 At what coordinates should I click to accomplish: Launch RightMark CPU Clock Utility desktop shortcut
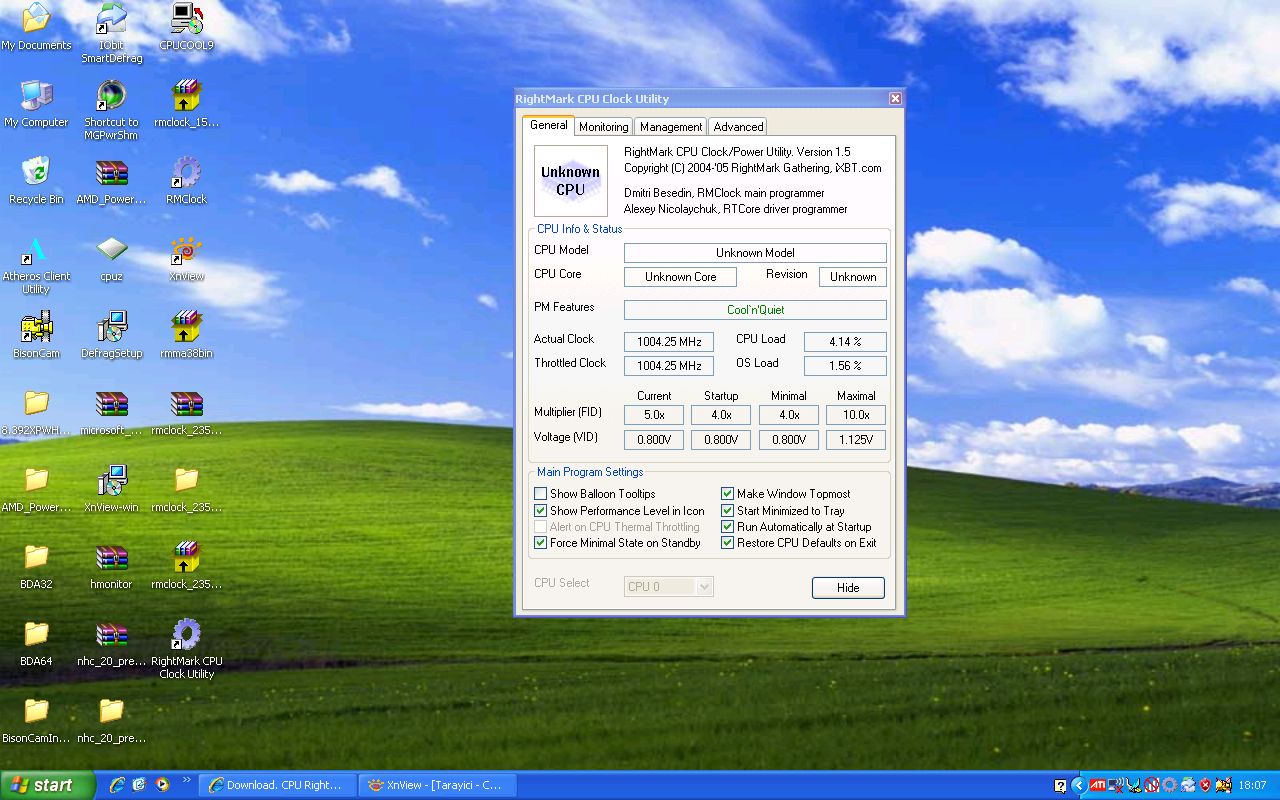[186, 650]
